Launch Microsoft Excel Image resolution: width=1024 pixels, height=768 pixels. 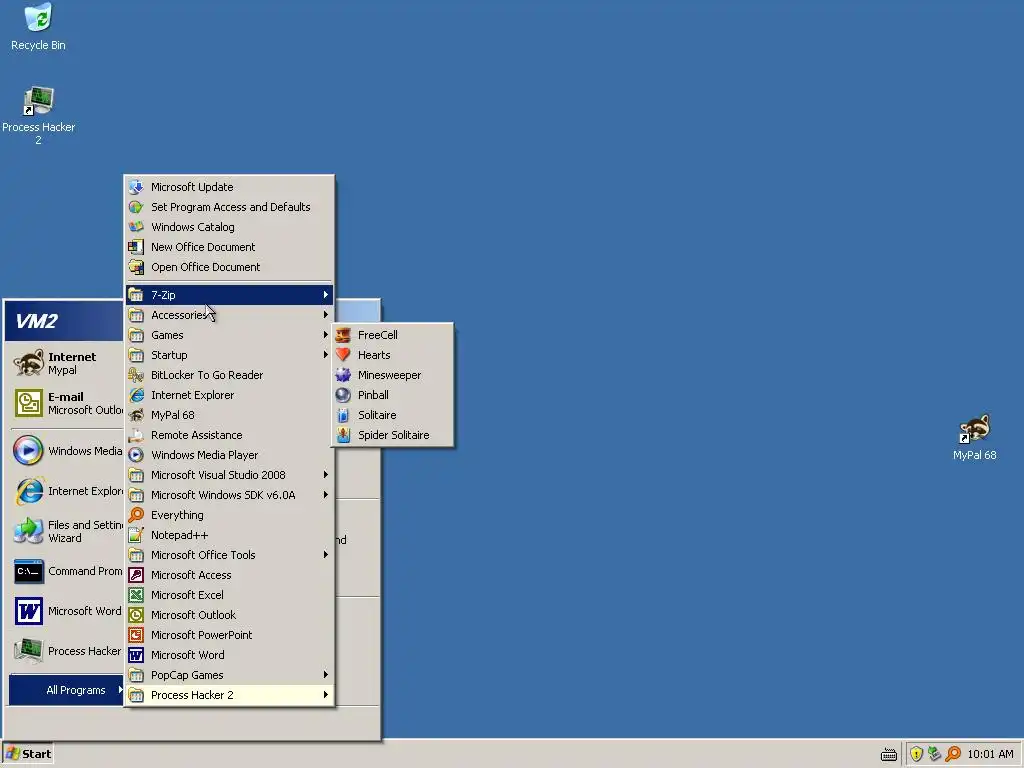click(229, 595)
